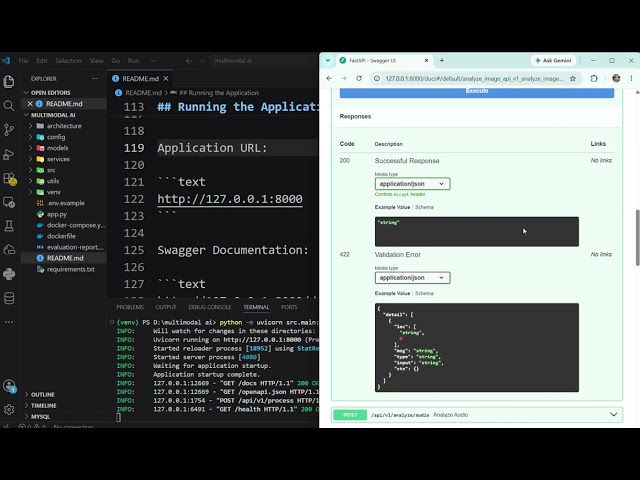Expand the Timeline section
The width and height of the screenshot is (640, 480).
click(x=44, y=405)
